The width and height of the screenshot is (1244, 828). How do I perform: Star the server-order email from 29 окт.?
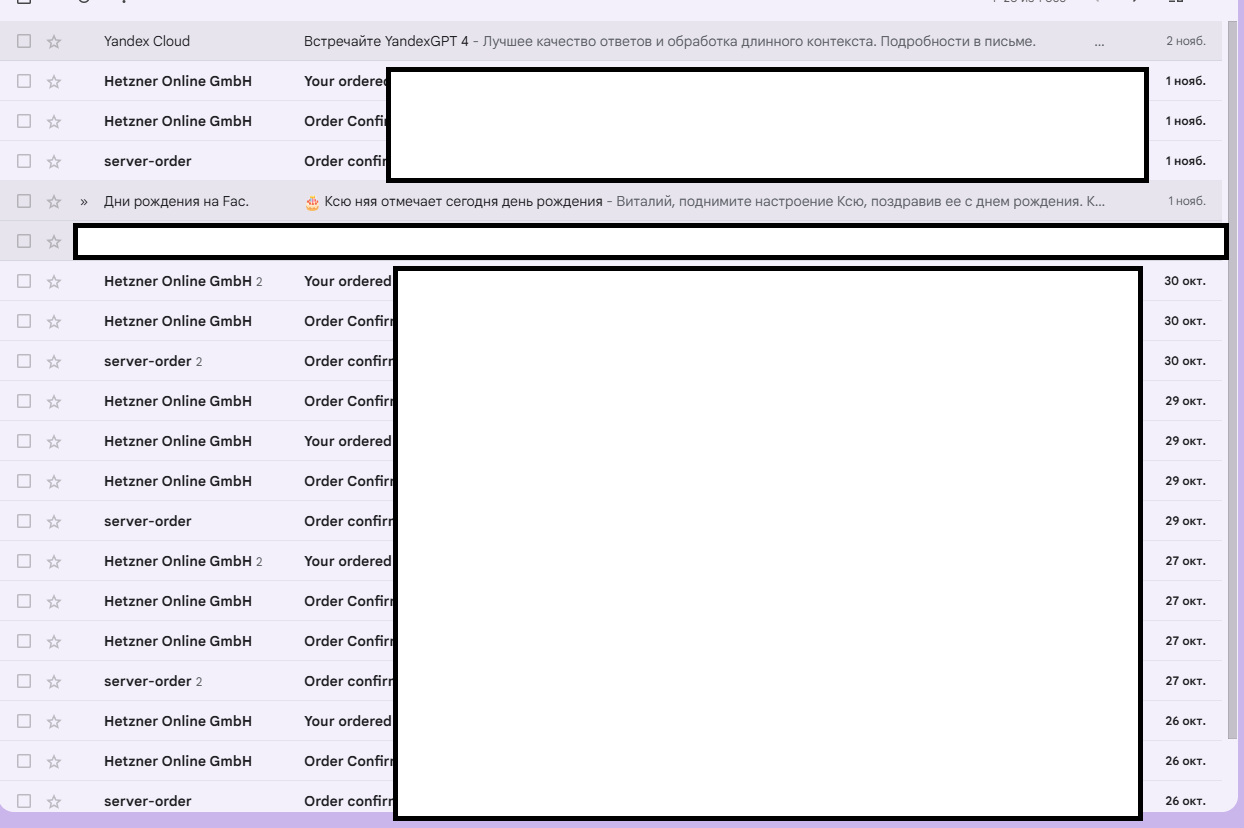click(54, 521)
